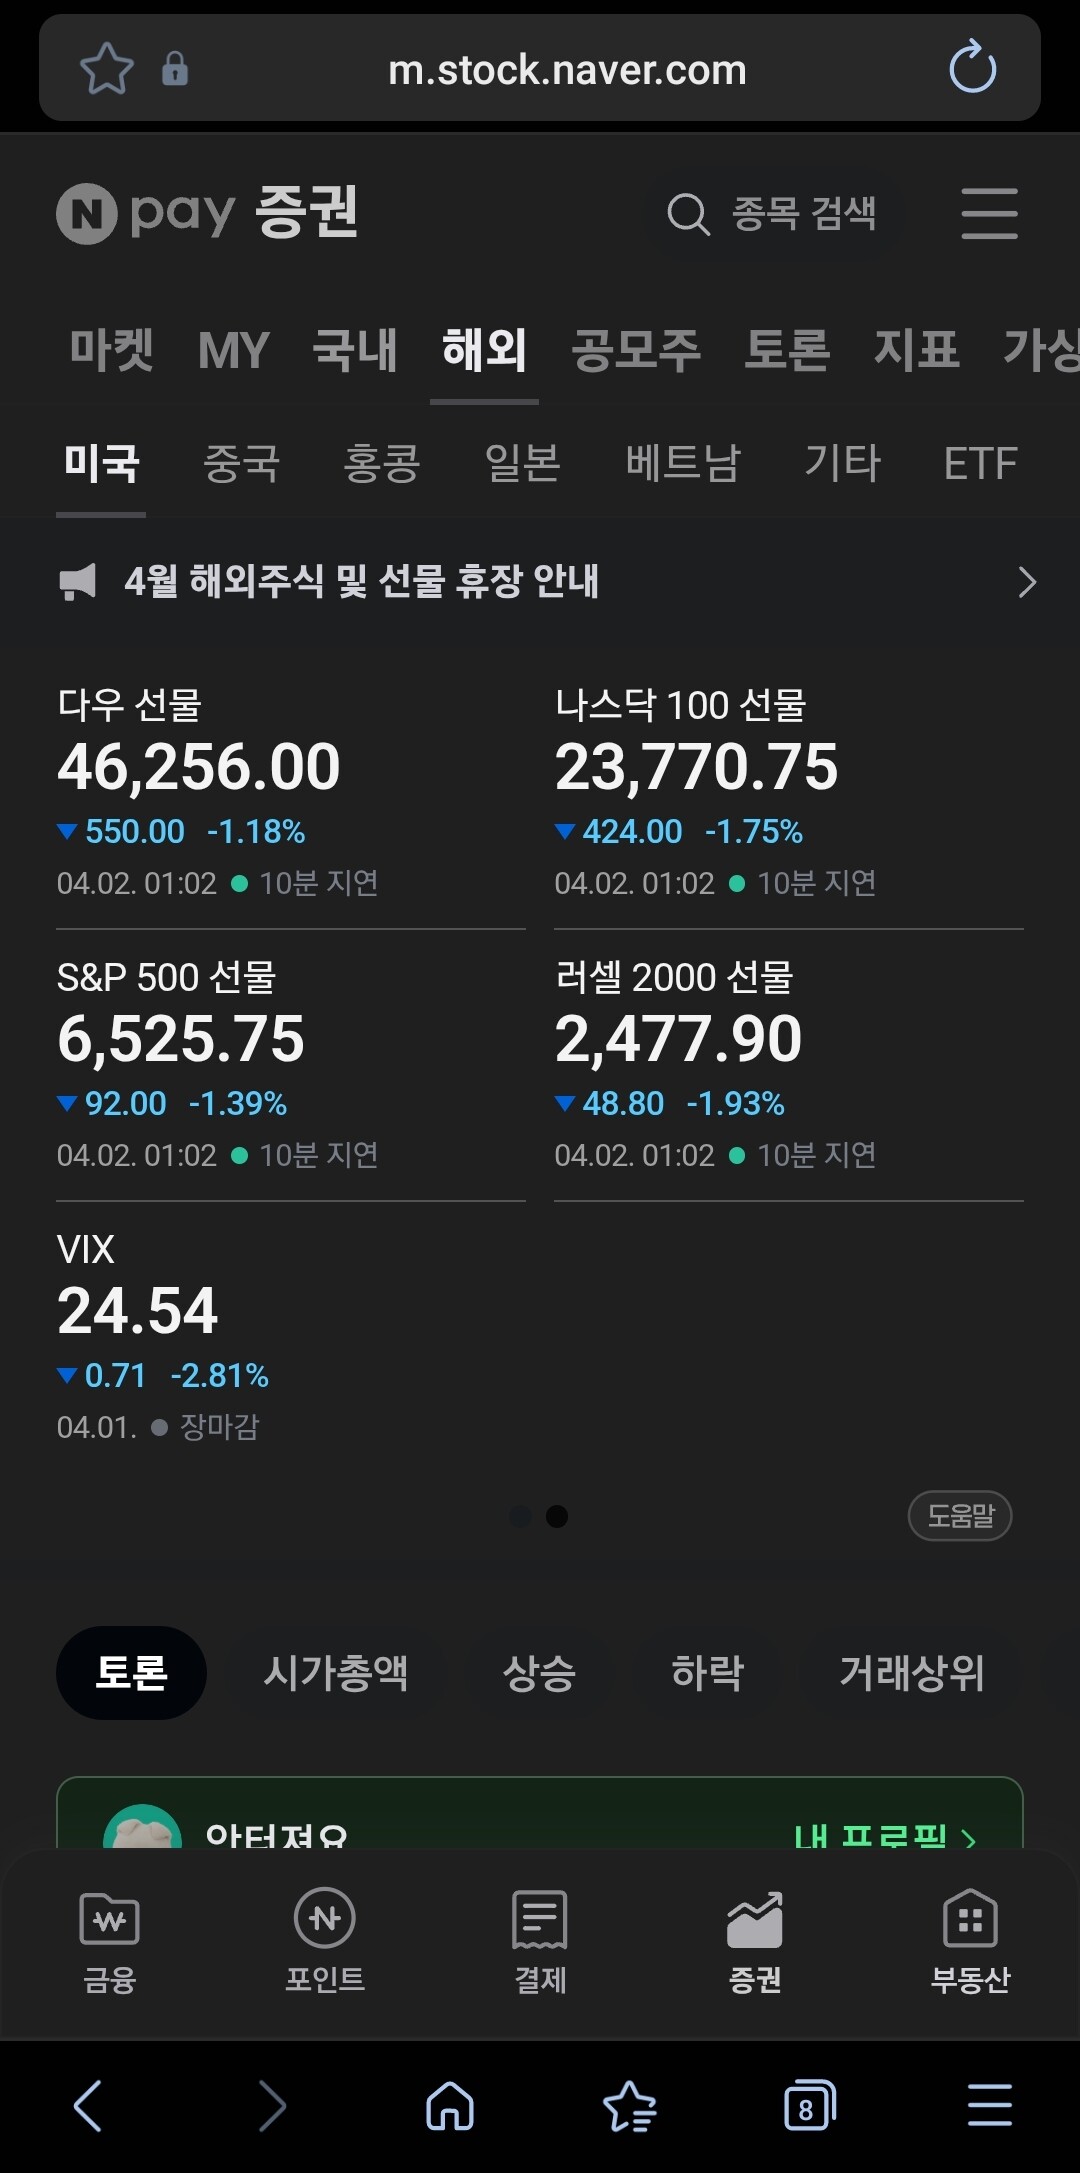
Task: Select the 상승 filter chip
Action: point(539,1673)
